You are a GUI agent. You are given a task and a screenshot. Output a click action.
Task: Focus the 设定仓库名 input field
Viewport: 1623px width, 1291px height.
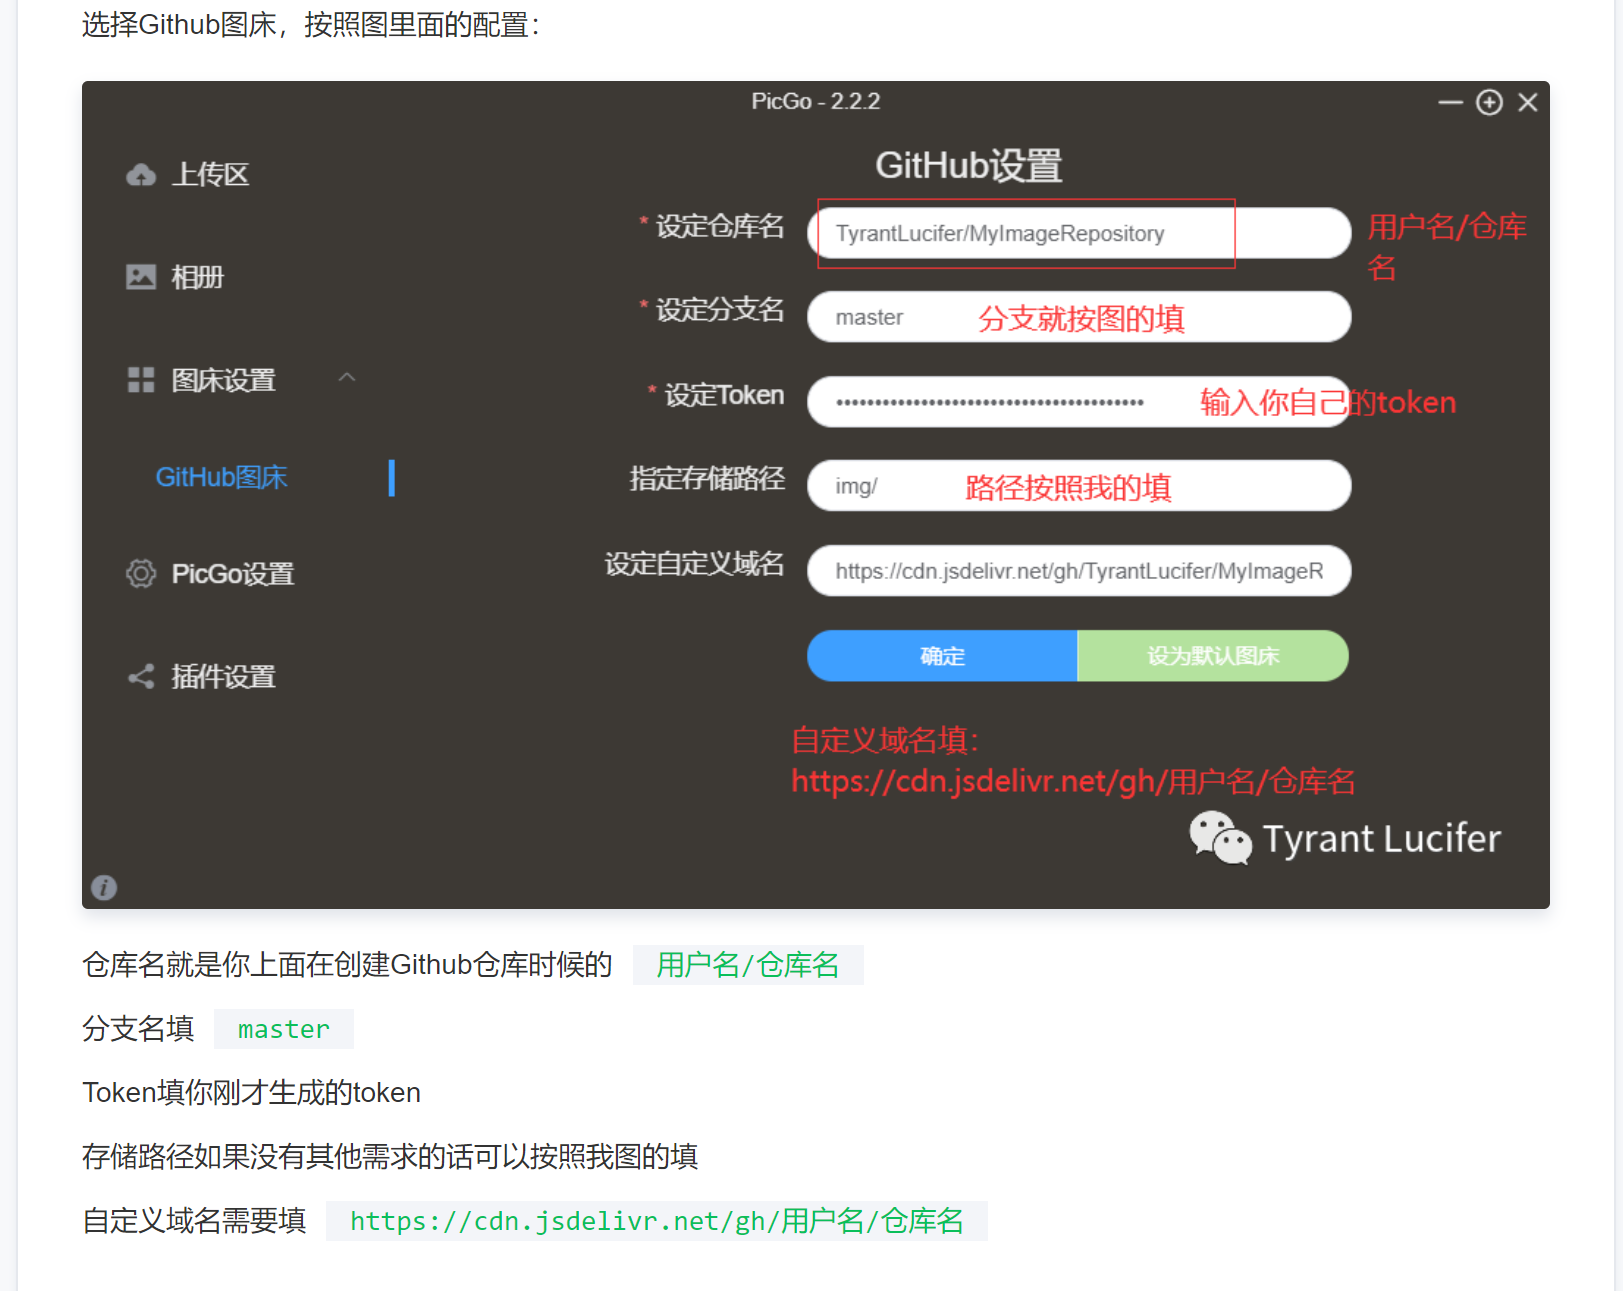pyautogui.click(x=1078, y=233)
